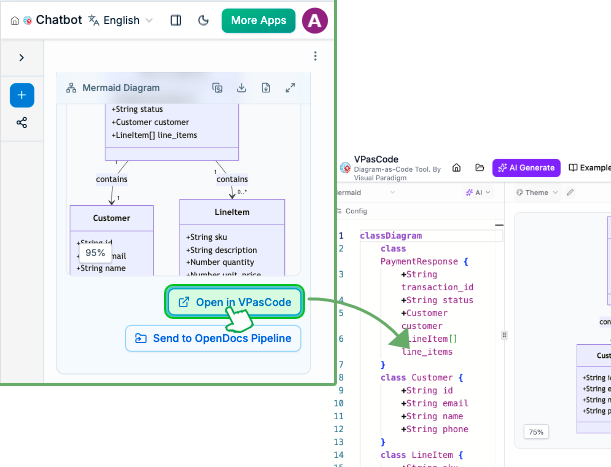Click the AI Generate button
This screenshot has height=467, width=611.
526,168
